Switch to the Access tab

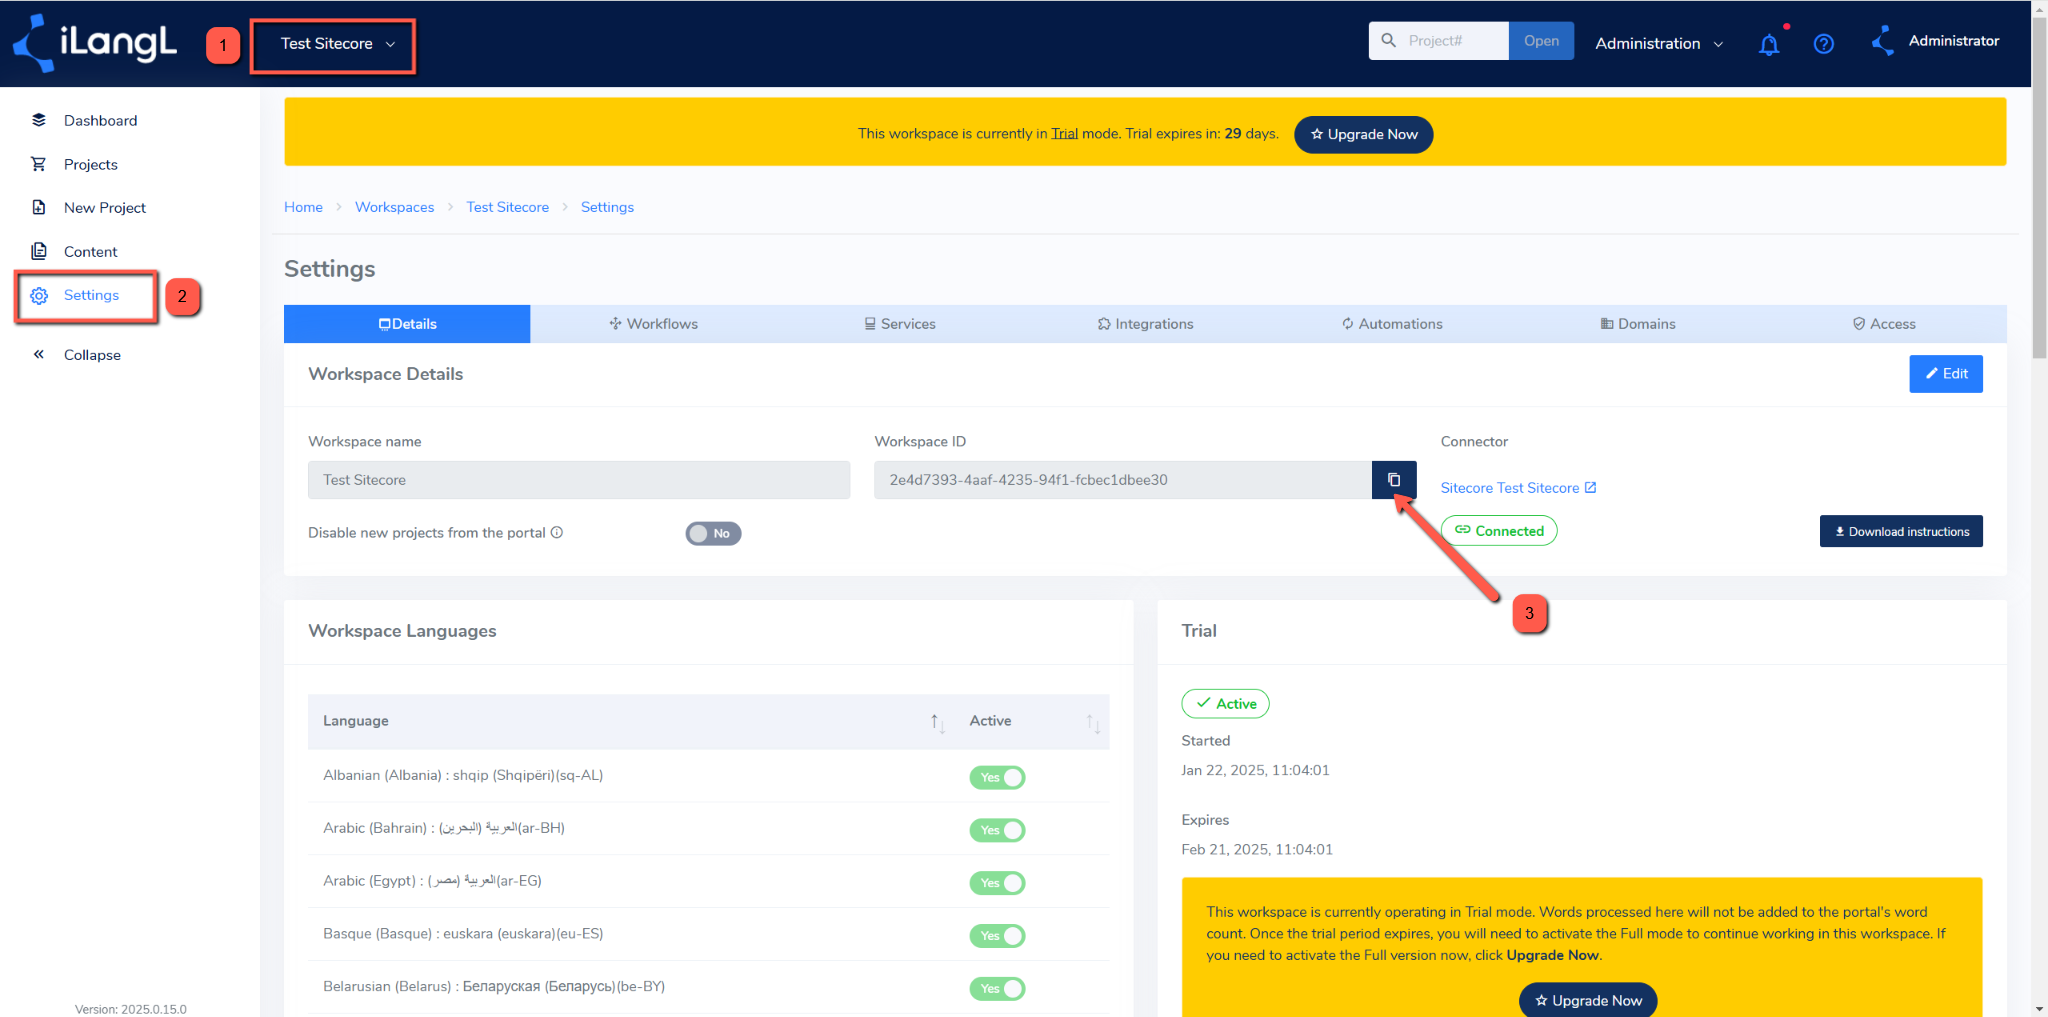coord(1884,324)
